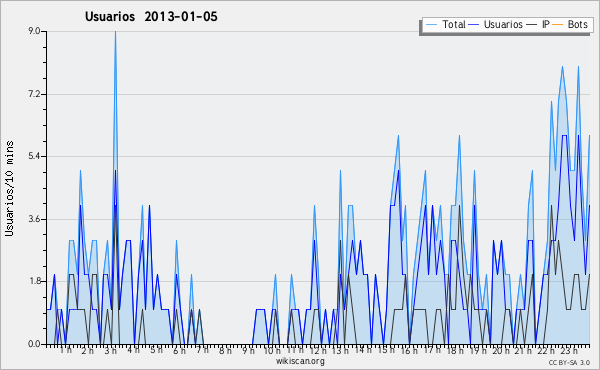600x370 pixels.
Task: Click the y-axis value 3.6
Action: tap(34, 219)
